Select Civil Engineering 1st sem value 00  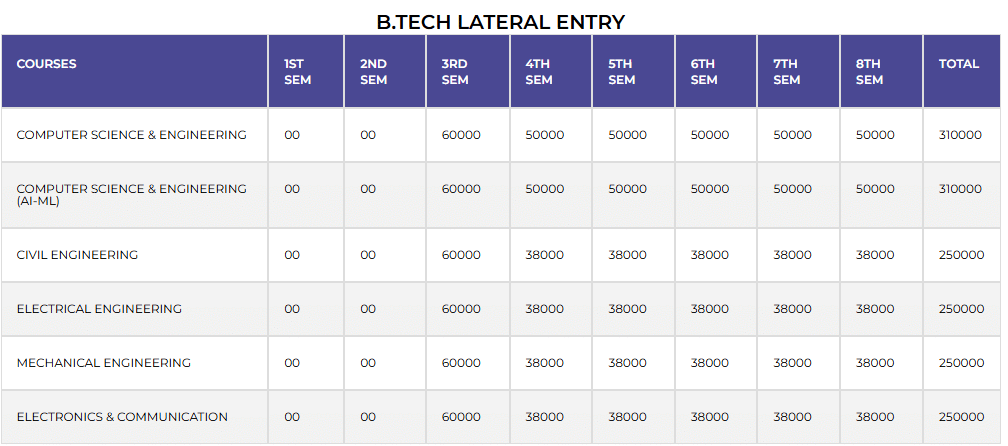point(292,255)
